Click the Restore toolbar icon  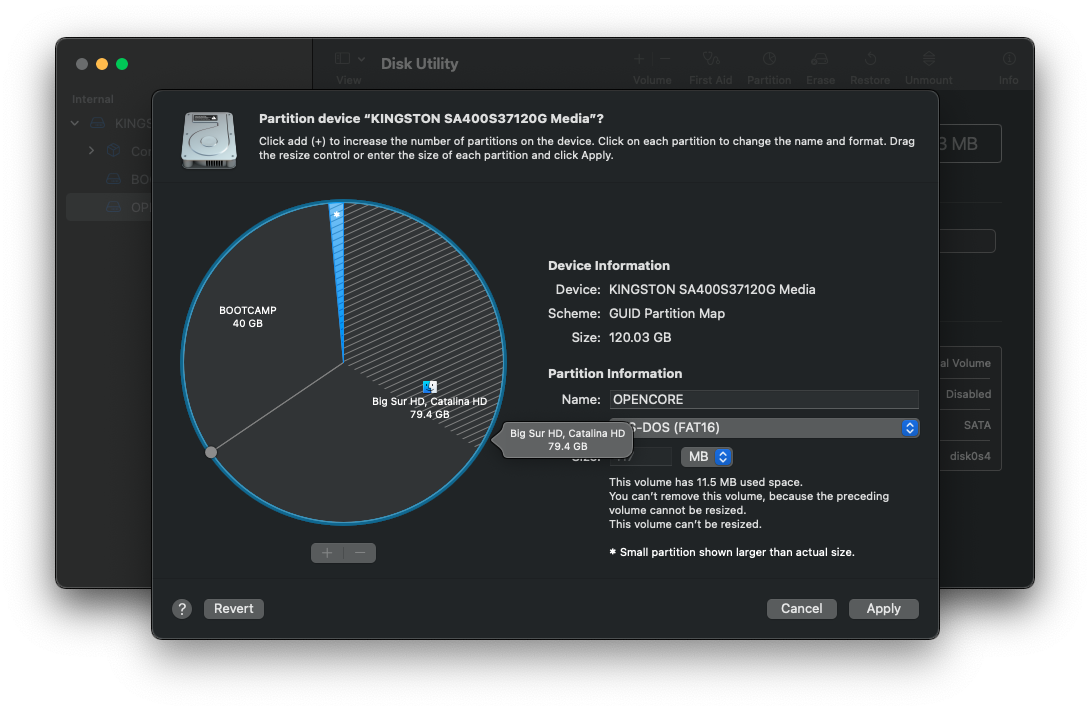870,60
